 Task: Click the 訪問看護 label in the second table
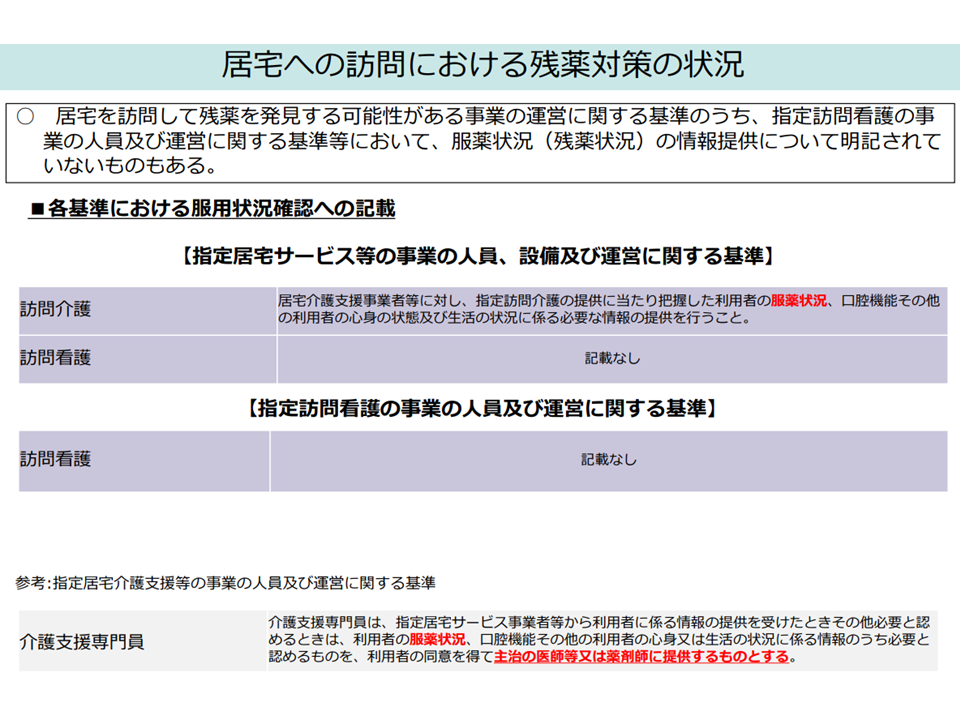(x=55, y=460)
